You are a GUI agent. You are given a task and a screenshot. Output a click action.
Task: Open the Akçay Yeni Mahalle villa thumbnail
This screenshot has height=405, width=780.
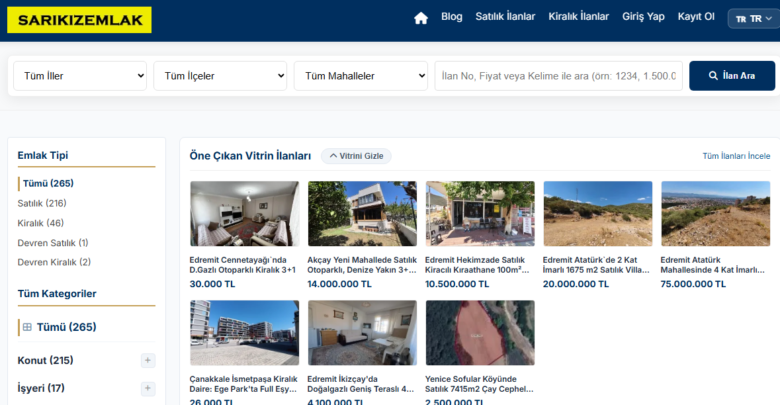[362, 213]
